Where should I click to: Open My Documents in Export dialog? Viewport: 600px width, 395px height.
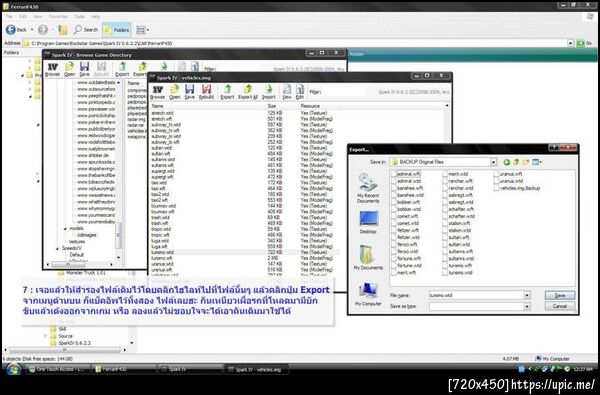(368, 257)
